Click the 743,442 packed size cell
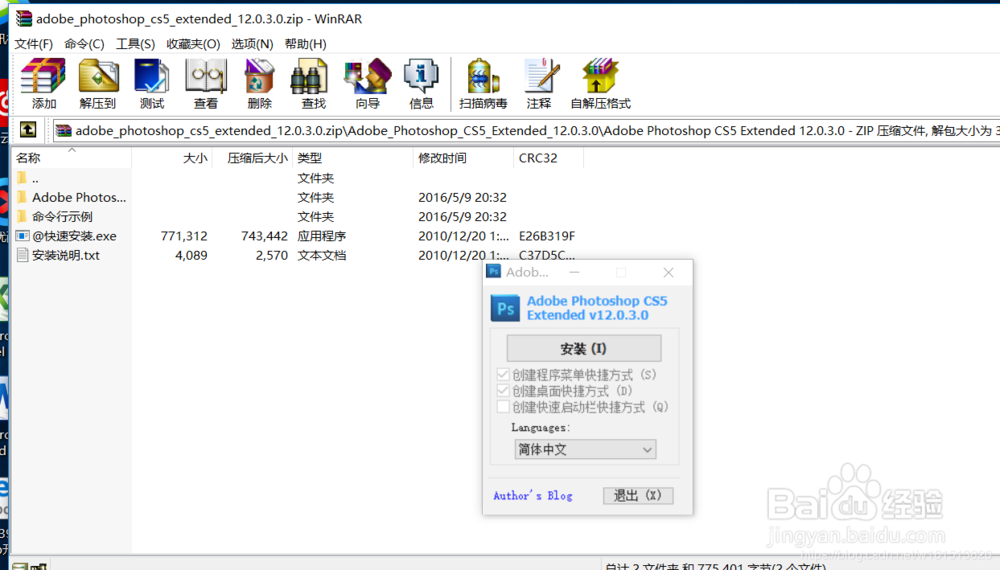 coord(264,236)
